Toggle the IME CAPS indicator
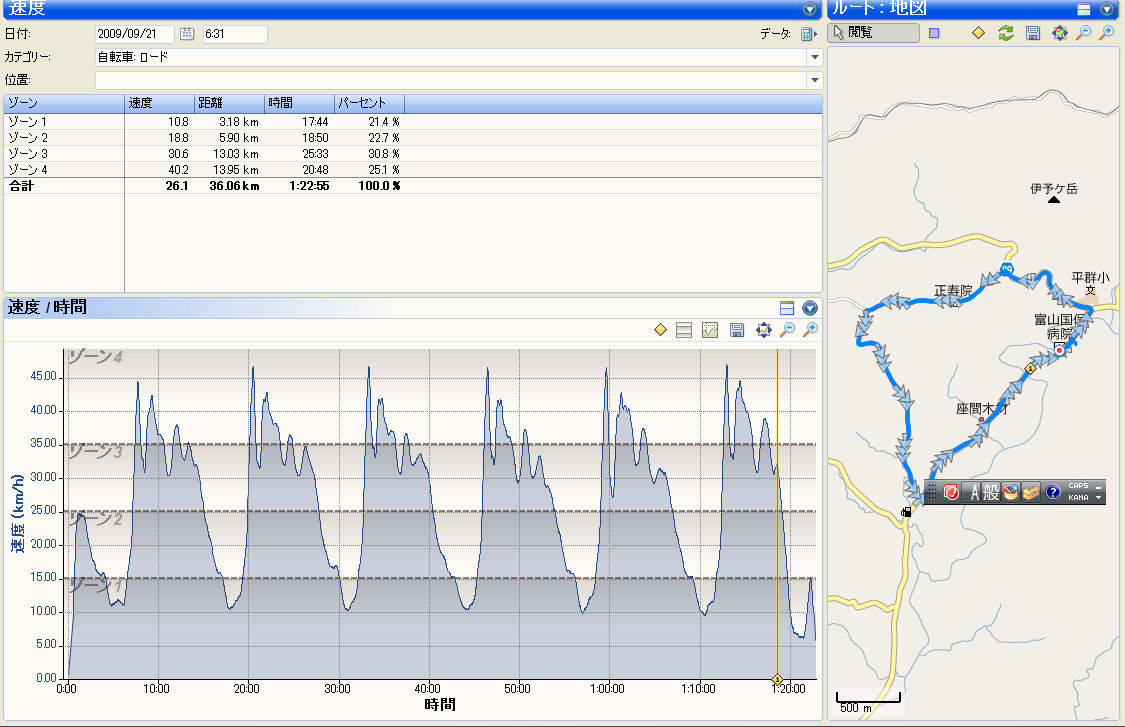 click(x=1078, y=486)
